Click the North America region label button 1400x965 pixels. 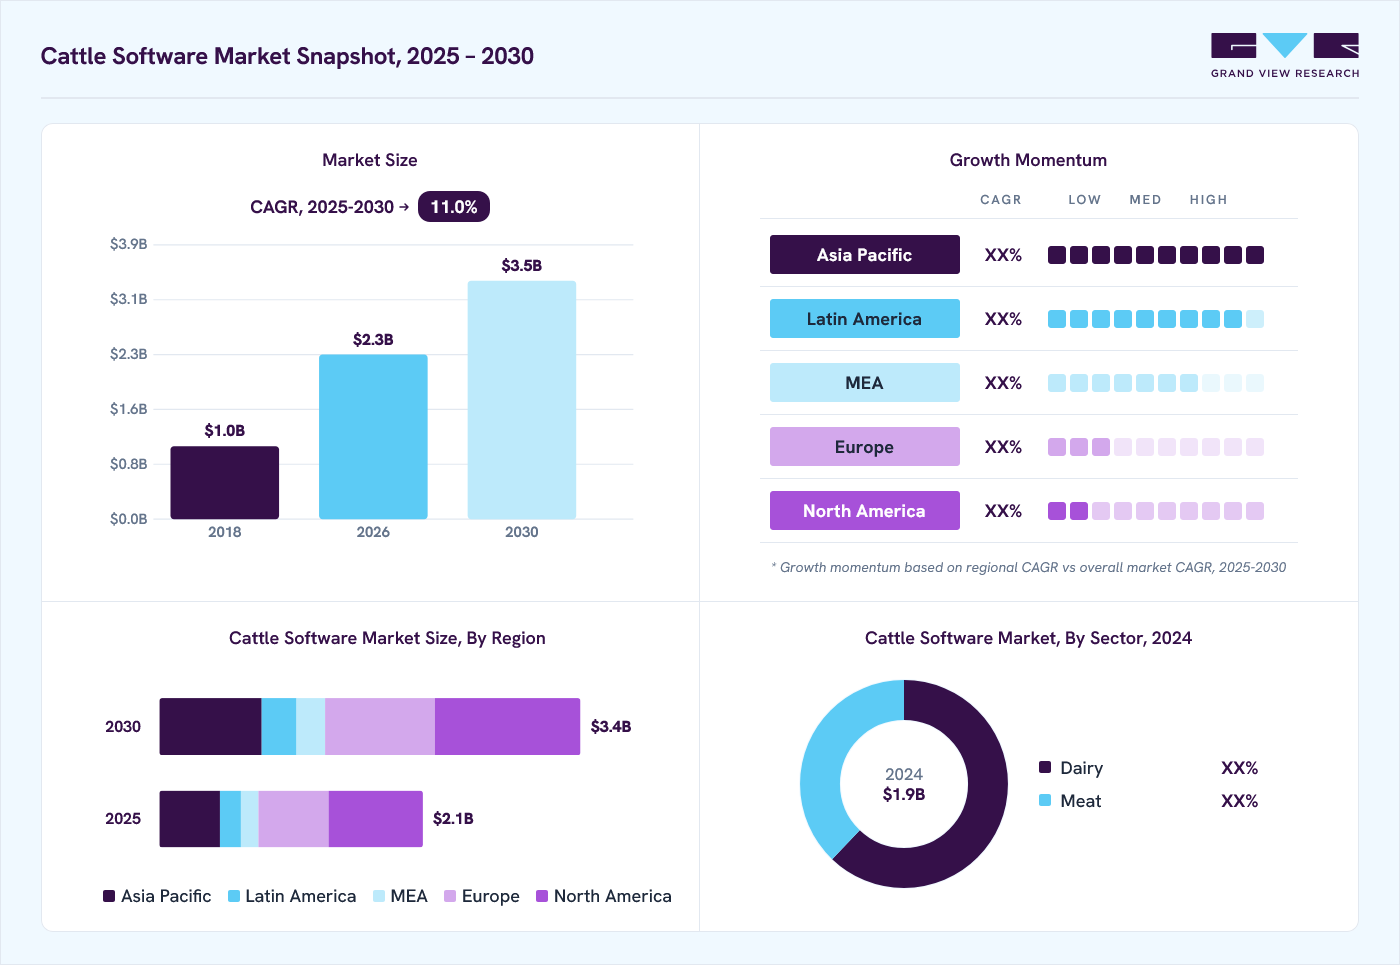(865, 511)
